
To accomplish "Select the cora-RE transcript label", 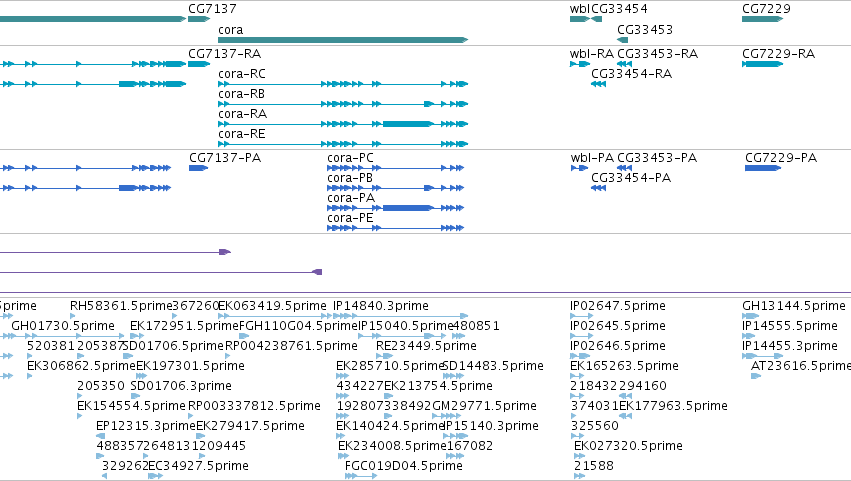I will (x=242, y=134).
